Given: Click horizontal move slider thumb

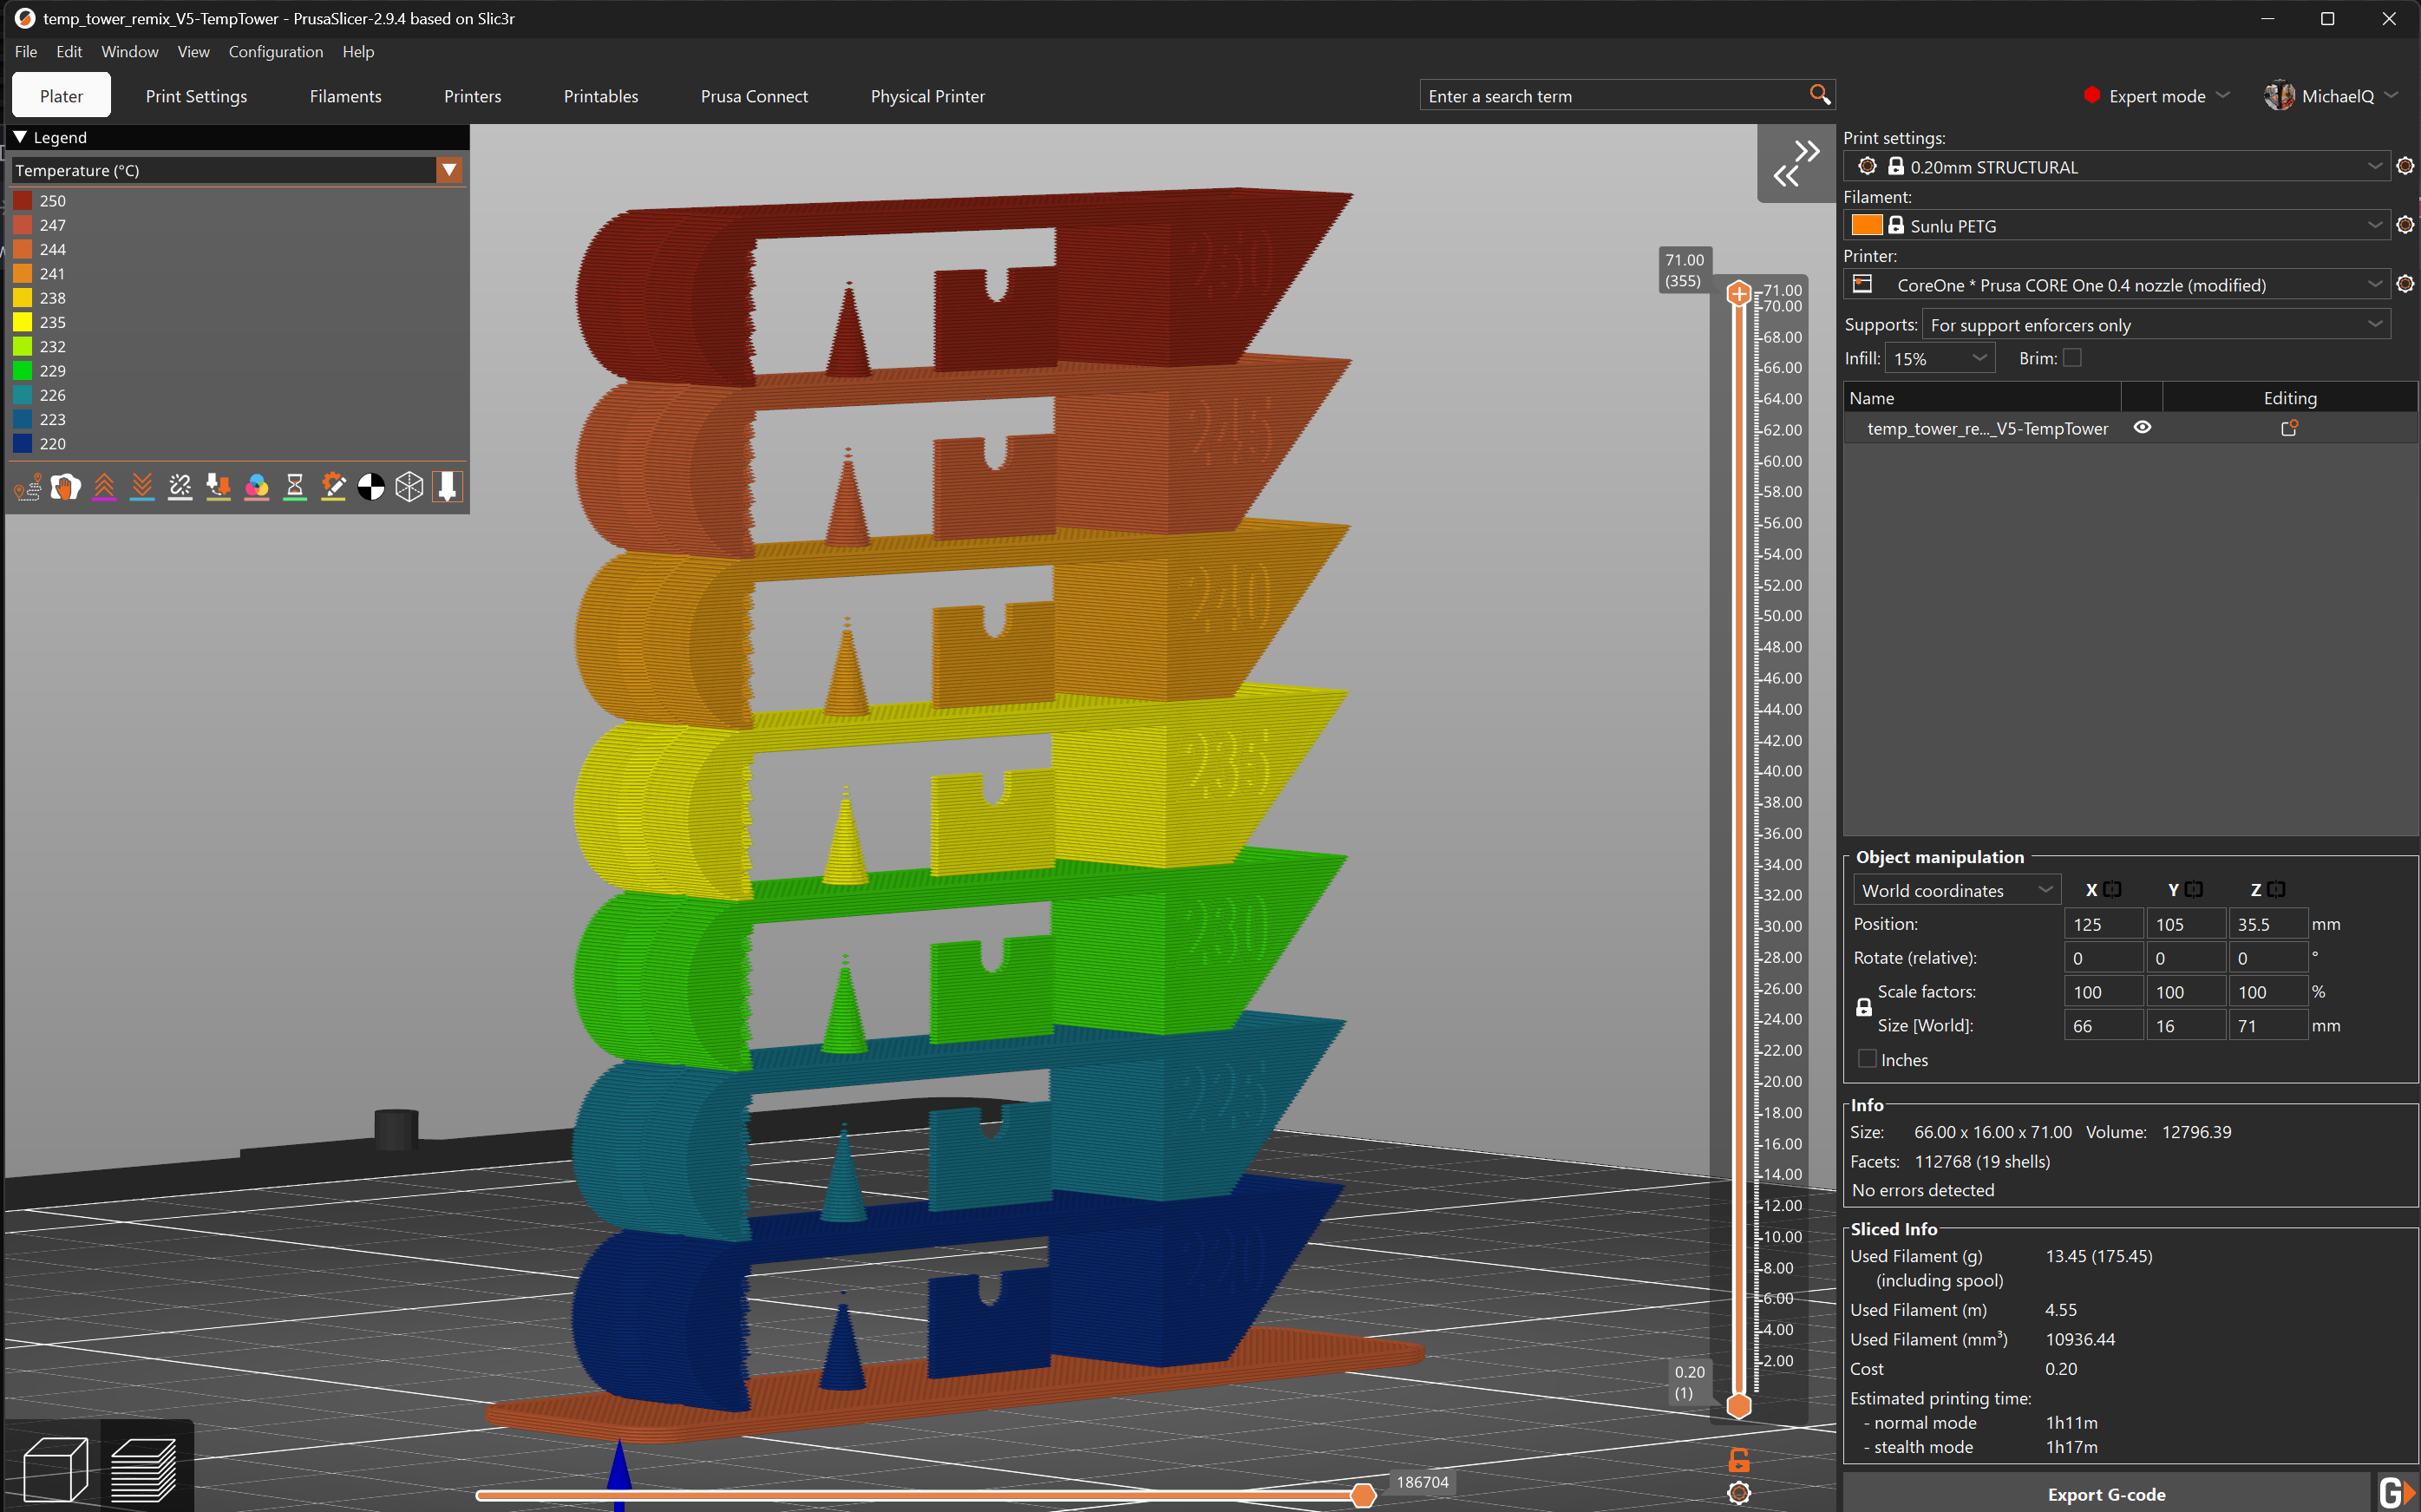Looking at the screenshot, I should [x=1362, y=1496].
